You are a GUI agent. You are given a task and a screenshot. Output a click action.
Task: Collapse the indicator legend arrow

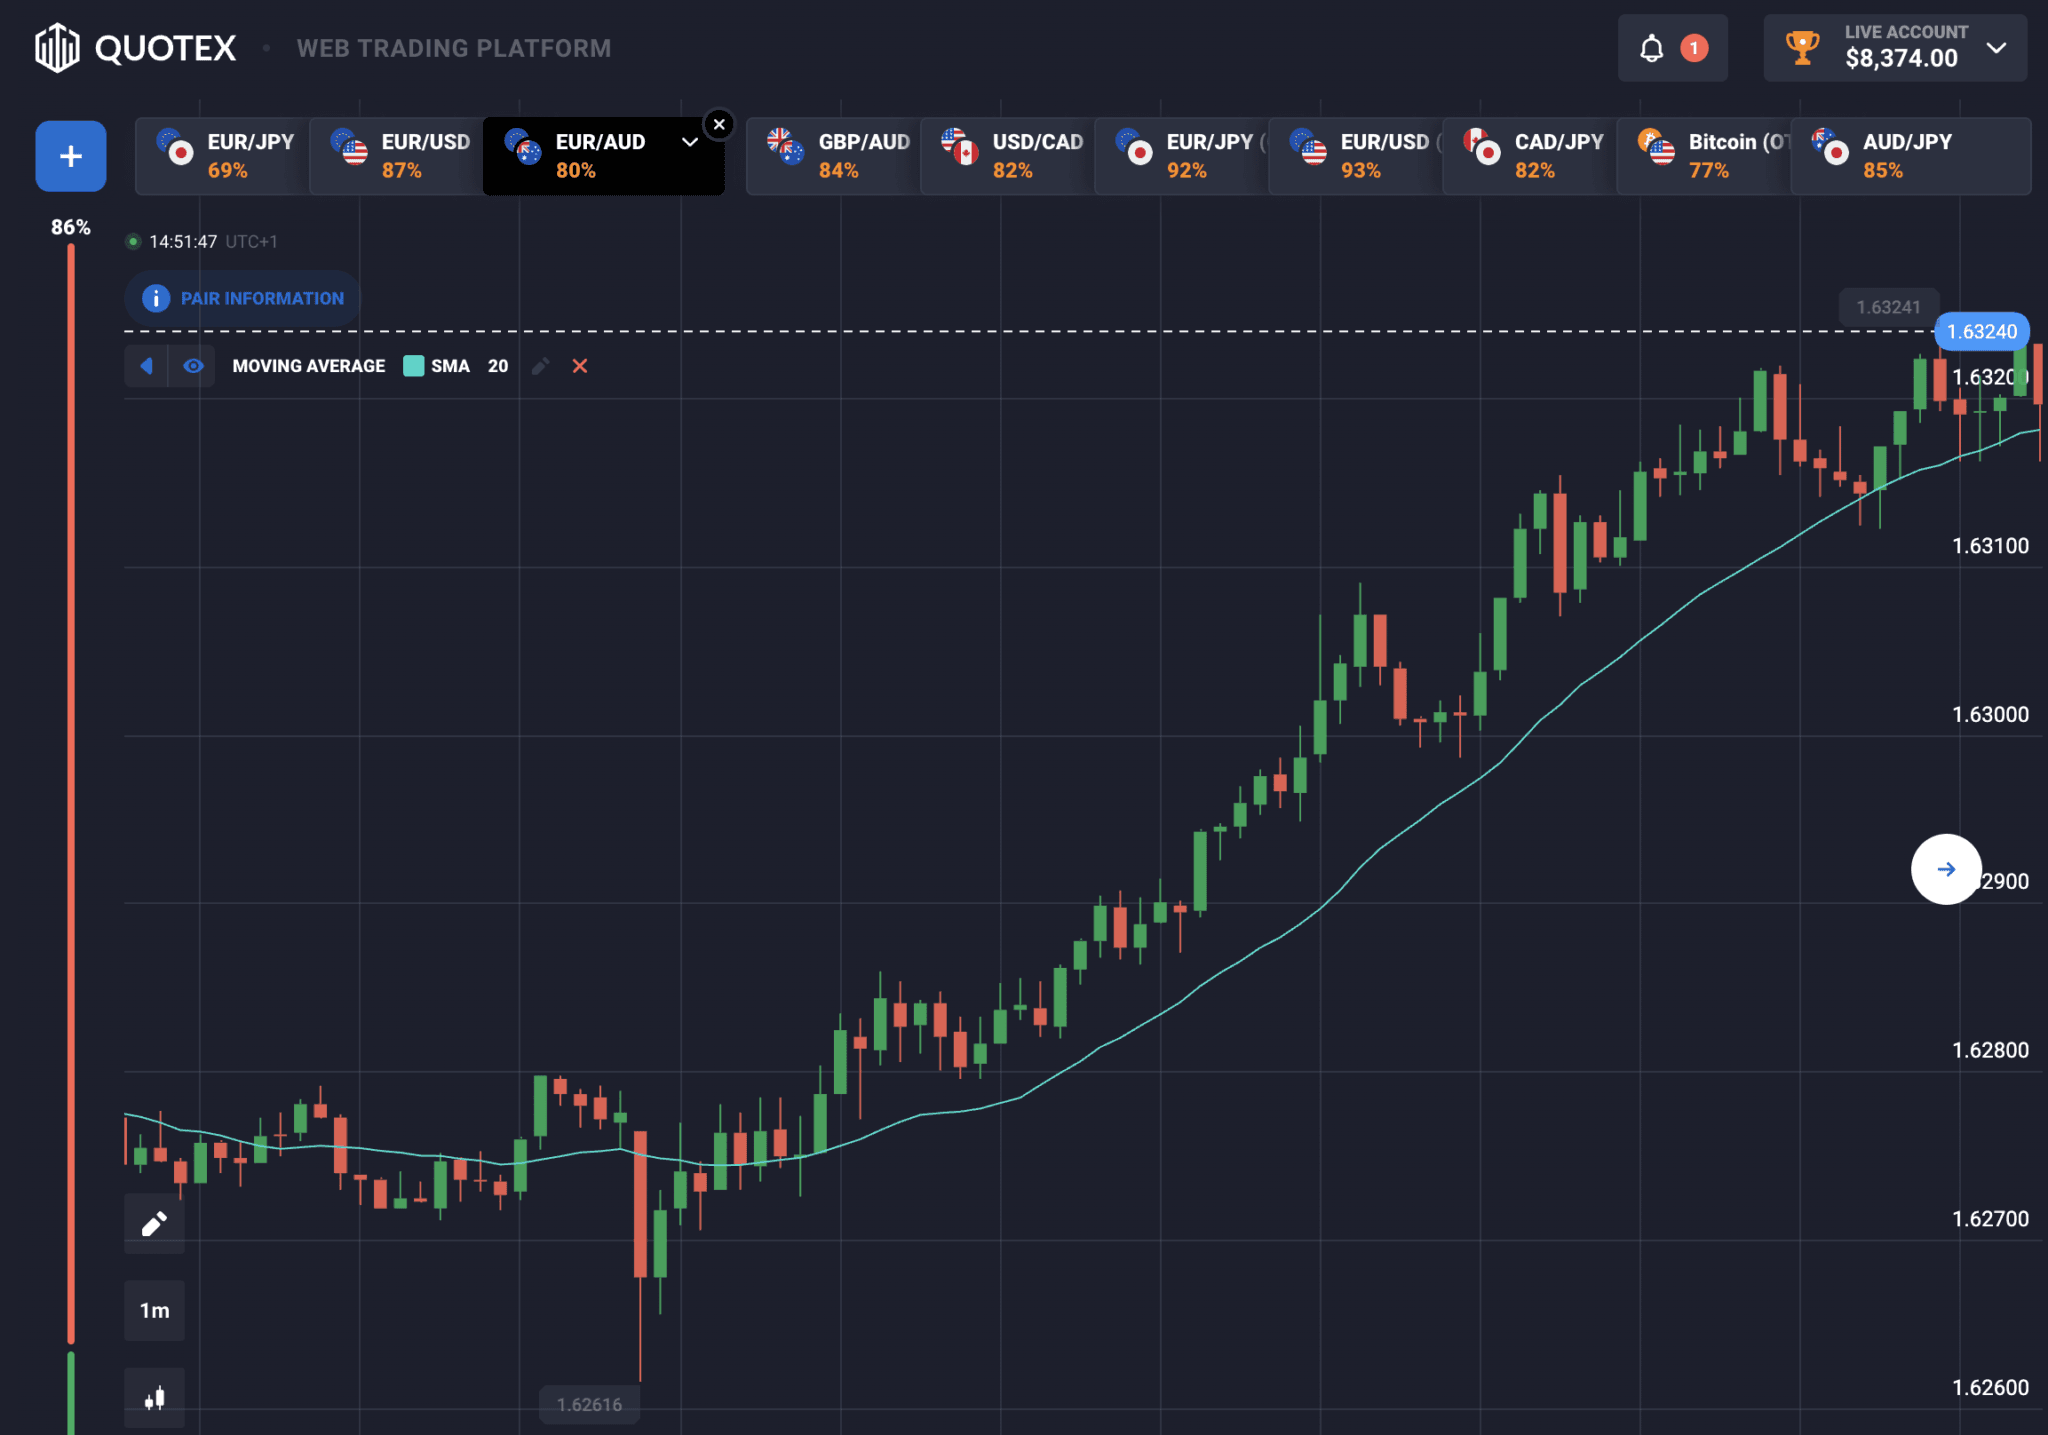tap(147, 366)
